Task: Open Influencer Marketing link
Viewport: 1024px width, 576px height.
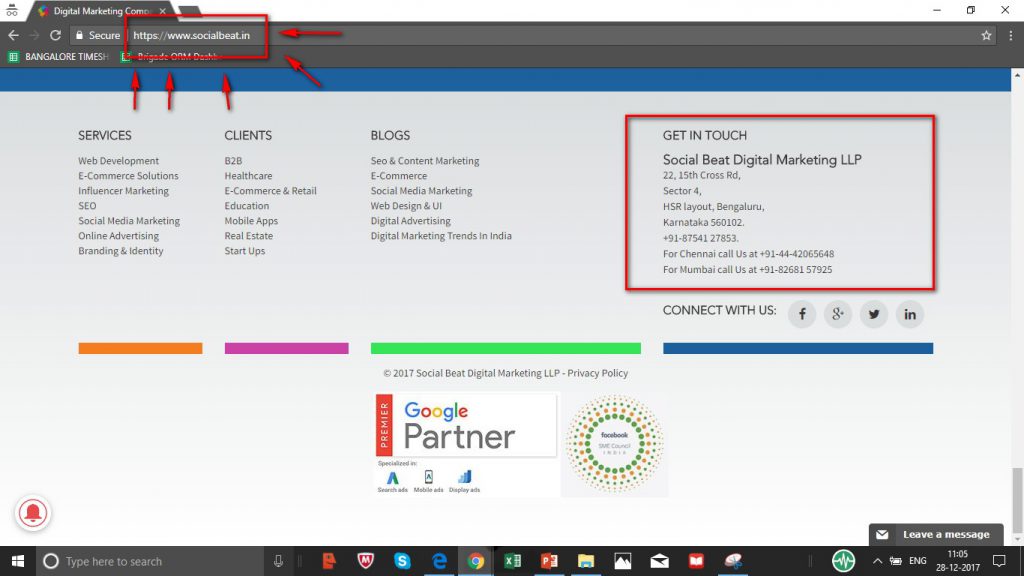Action: 123,191
